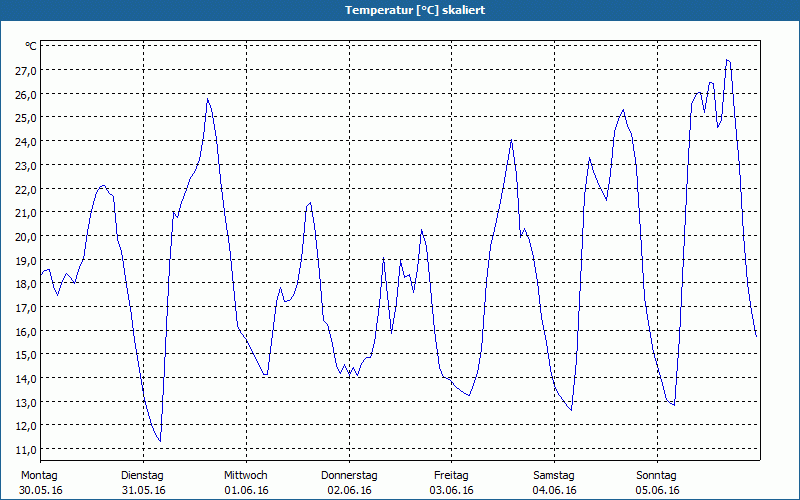The width and height of the screenshot is (800, 500).
Task: Click the 27,0 y-axis label
Action: [26, 70]
